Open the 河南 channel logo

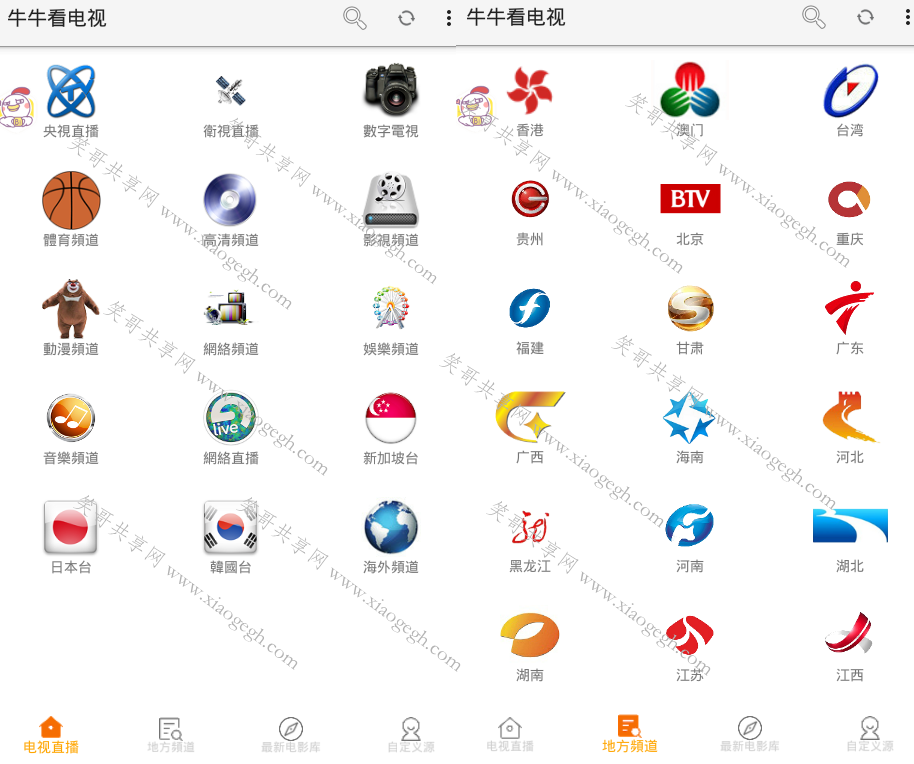[x=690, y=526]
